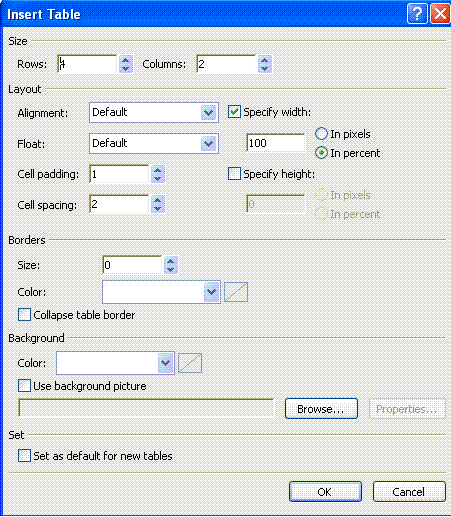Viewport: 451px width, 517px height.
Task: Expand the Borders Color dropdown
Action: [x=211, y=292]
